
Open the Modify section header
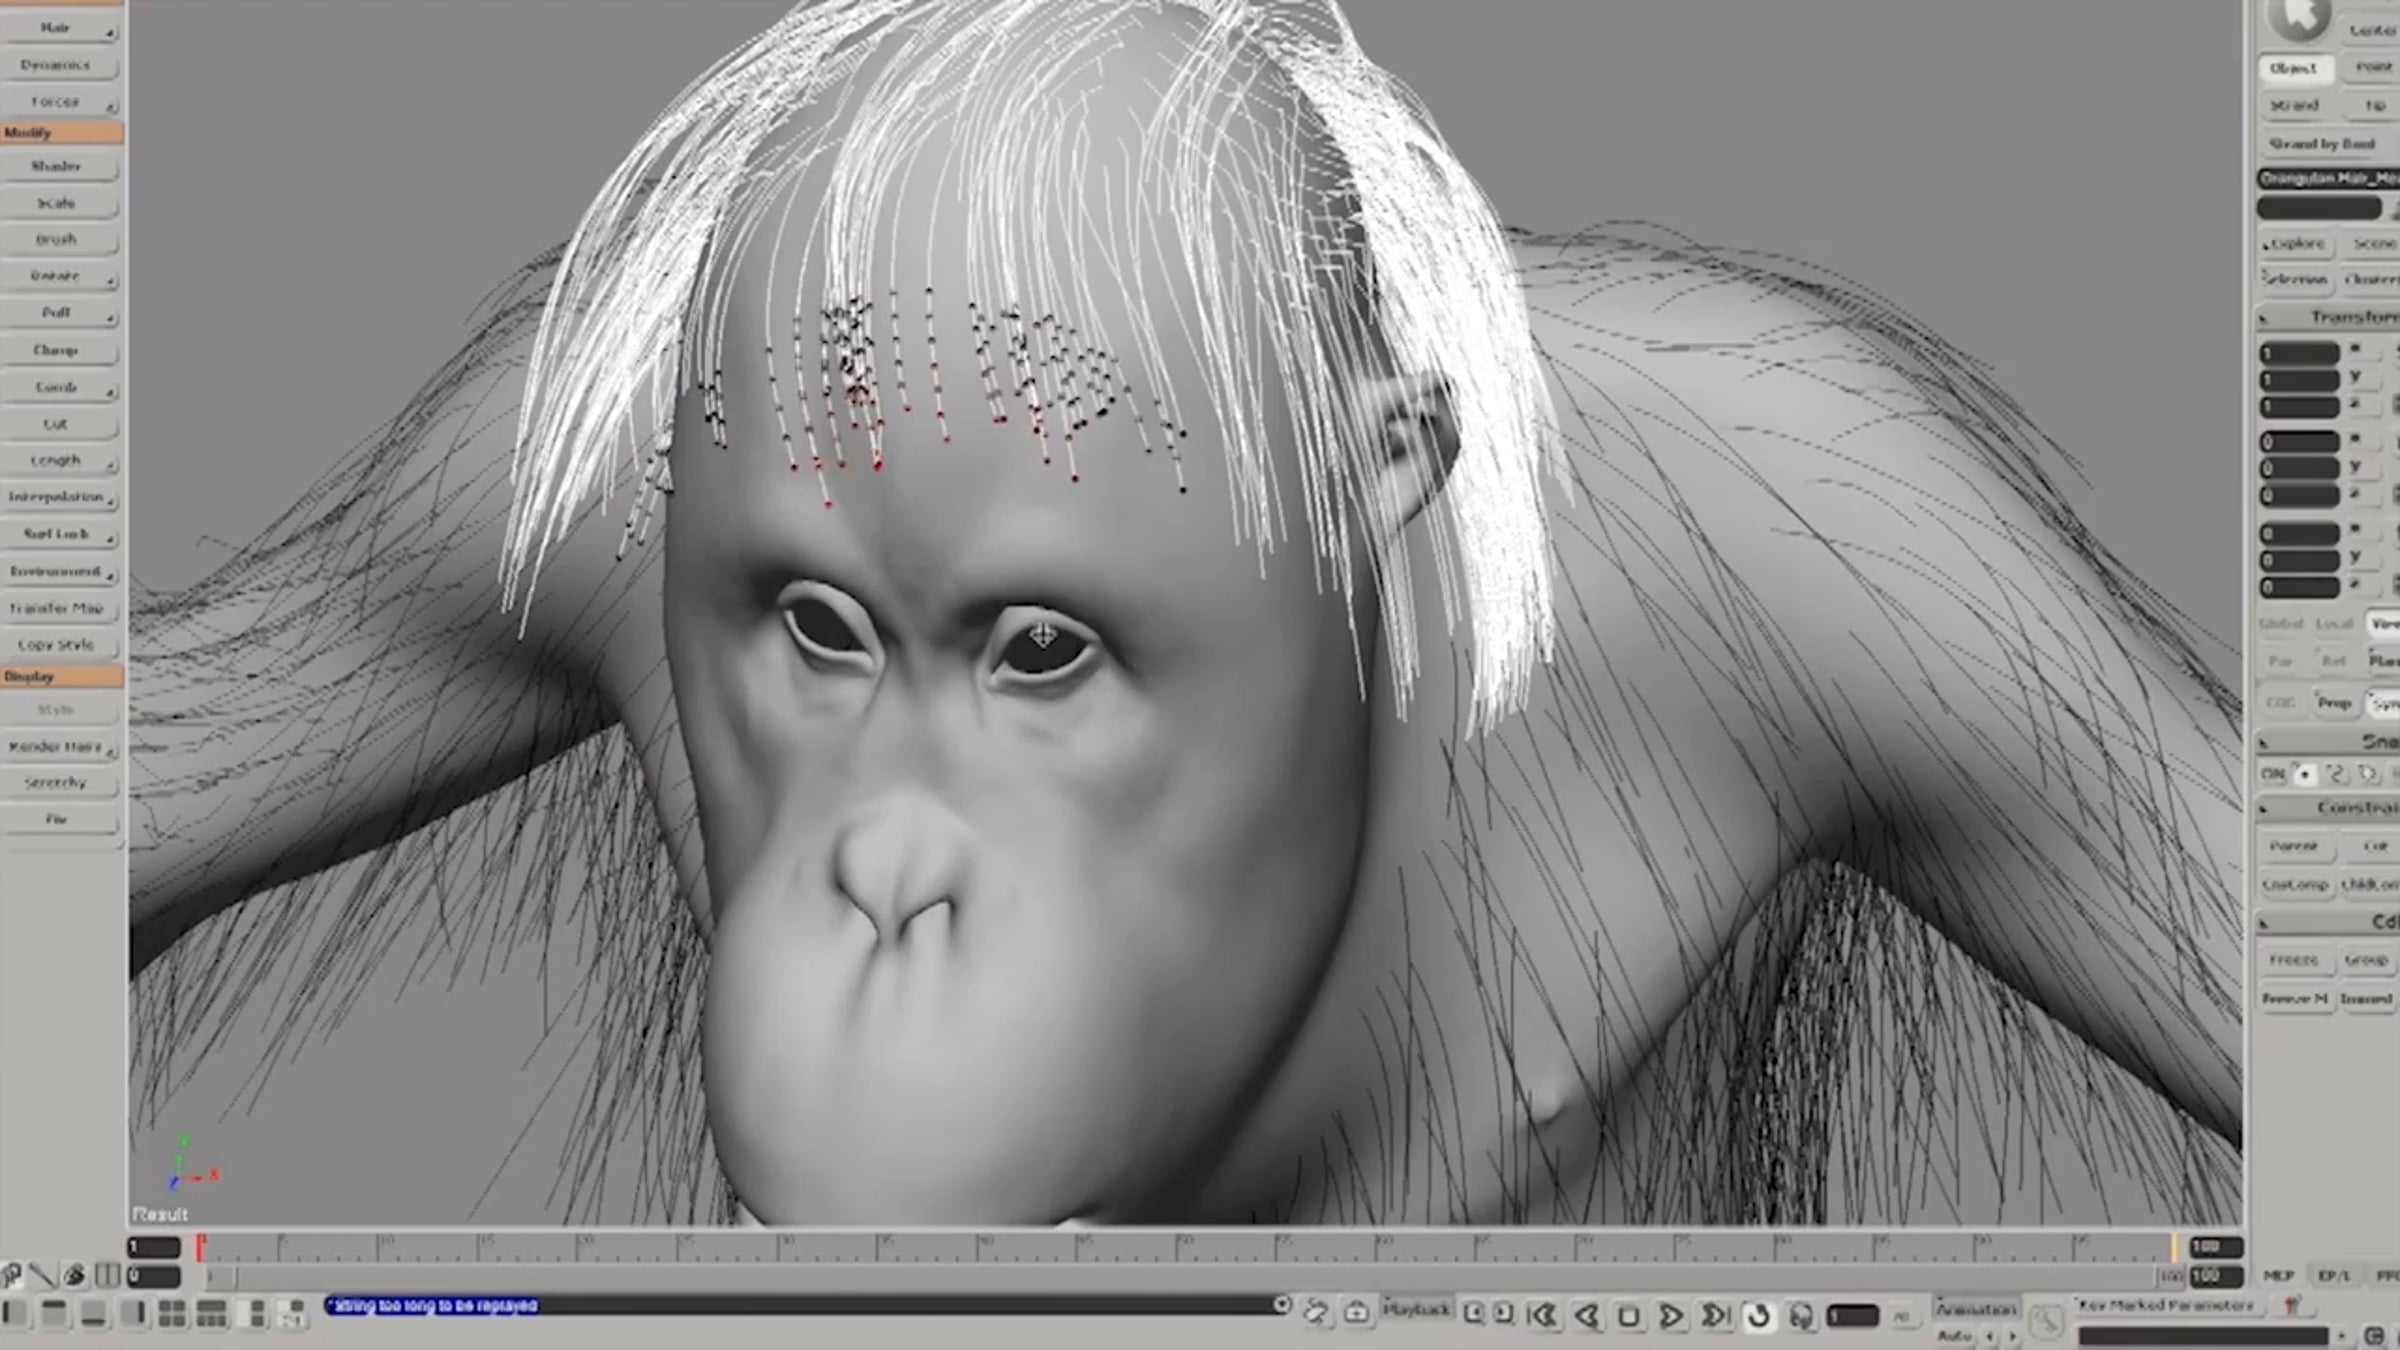(x=62, y=133)
